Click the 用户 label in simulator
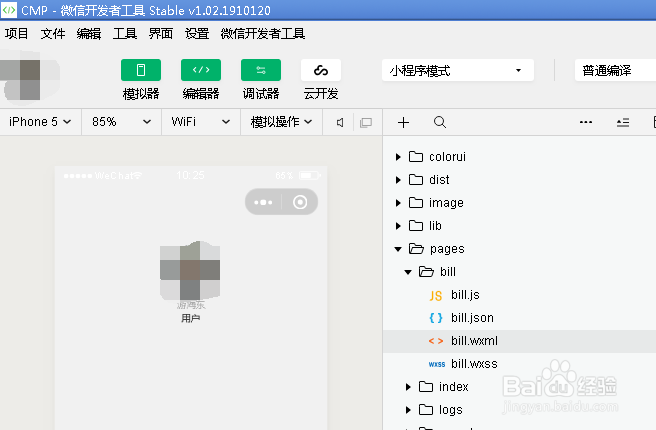656x430 pixels. [190, 318]
